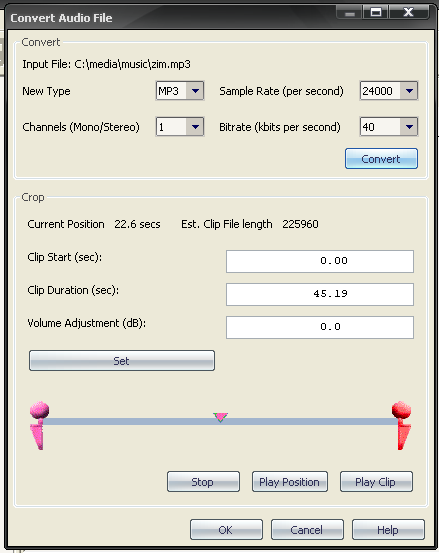Click the Play Position button
This screenshot has height=553, width=439.
point(289,482)
